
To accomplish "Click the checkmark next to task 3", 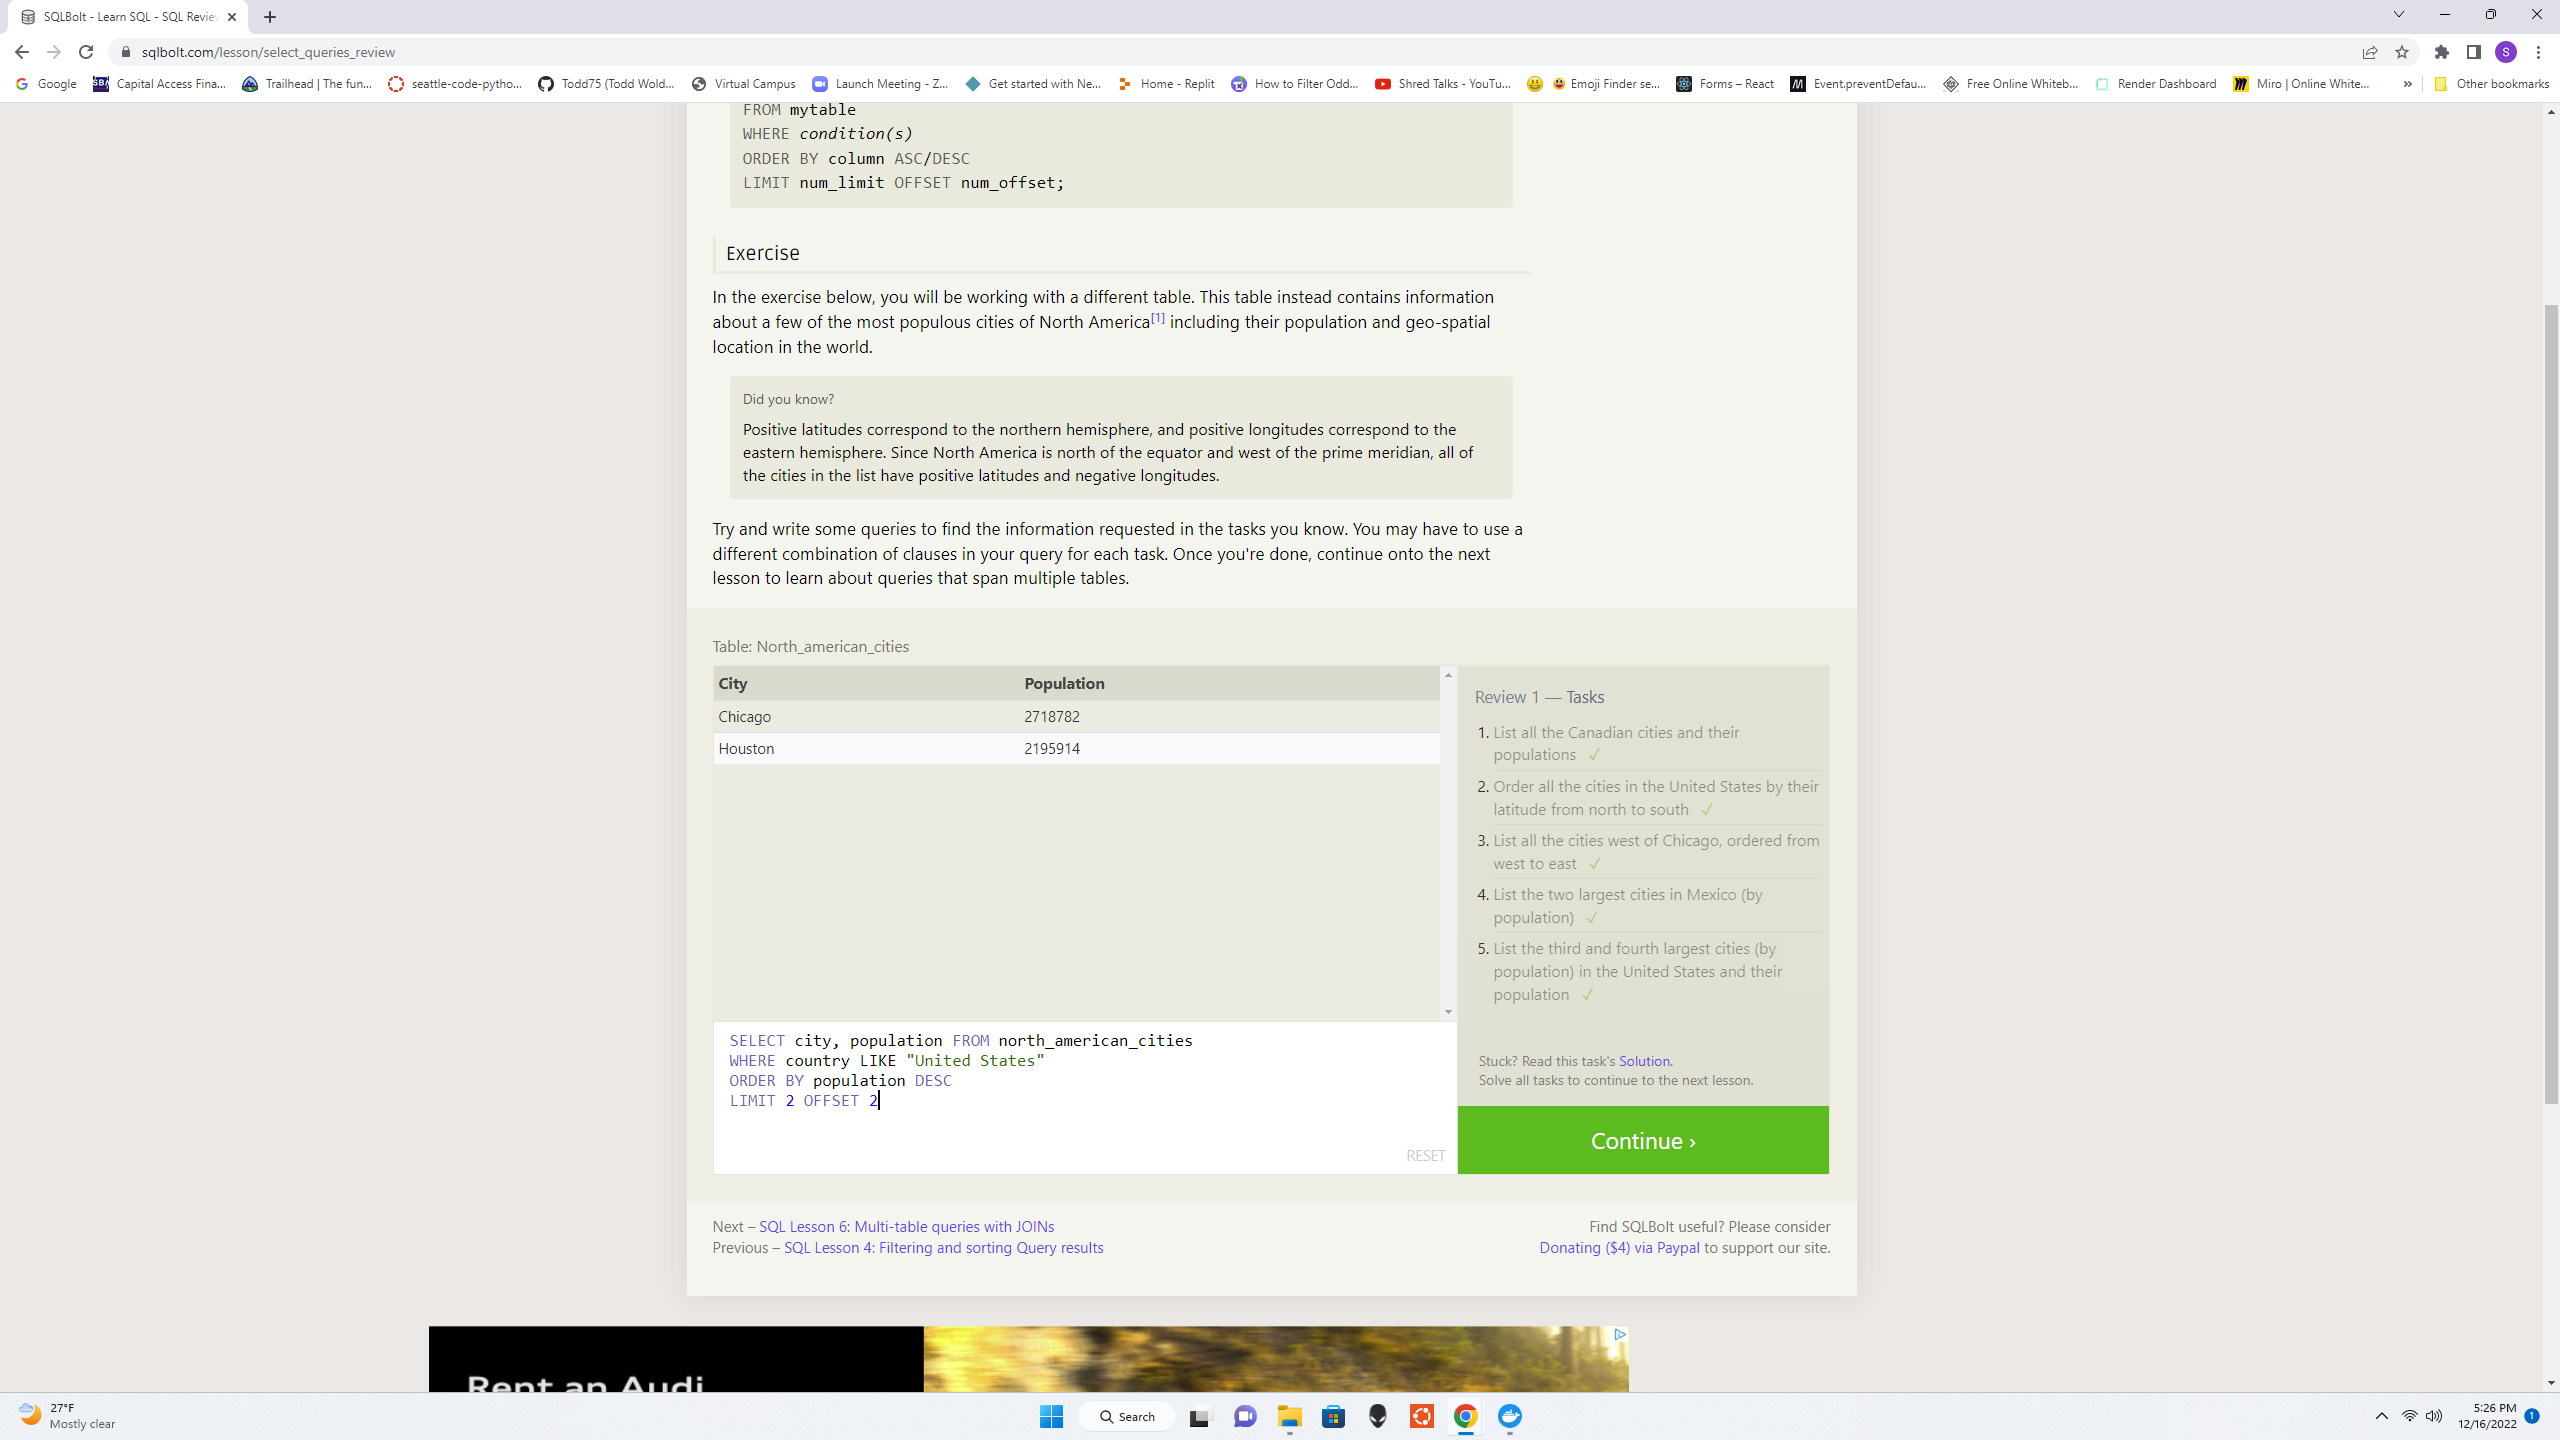I will point(1595,863).
